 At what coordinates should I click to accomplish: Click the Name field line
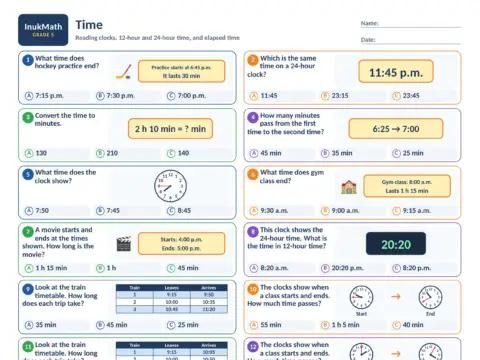tap(420, 25)
